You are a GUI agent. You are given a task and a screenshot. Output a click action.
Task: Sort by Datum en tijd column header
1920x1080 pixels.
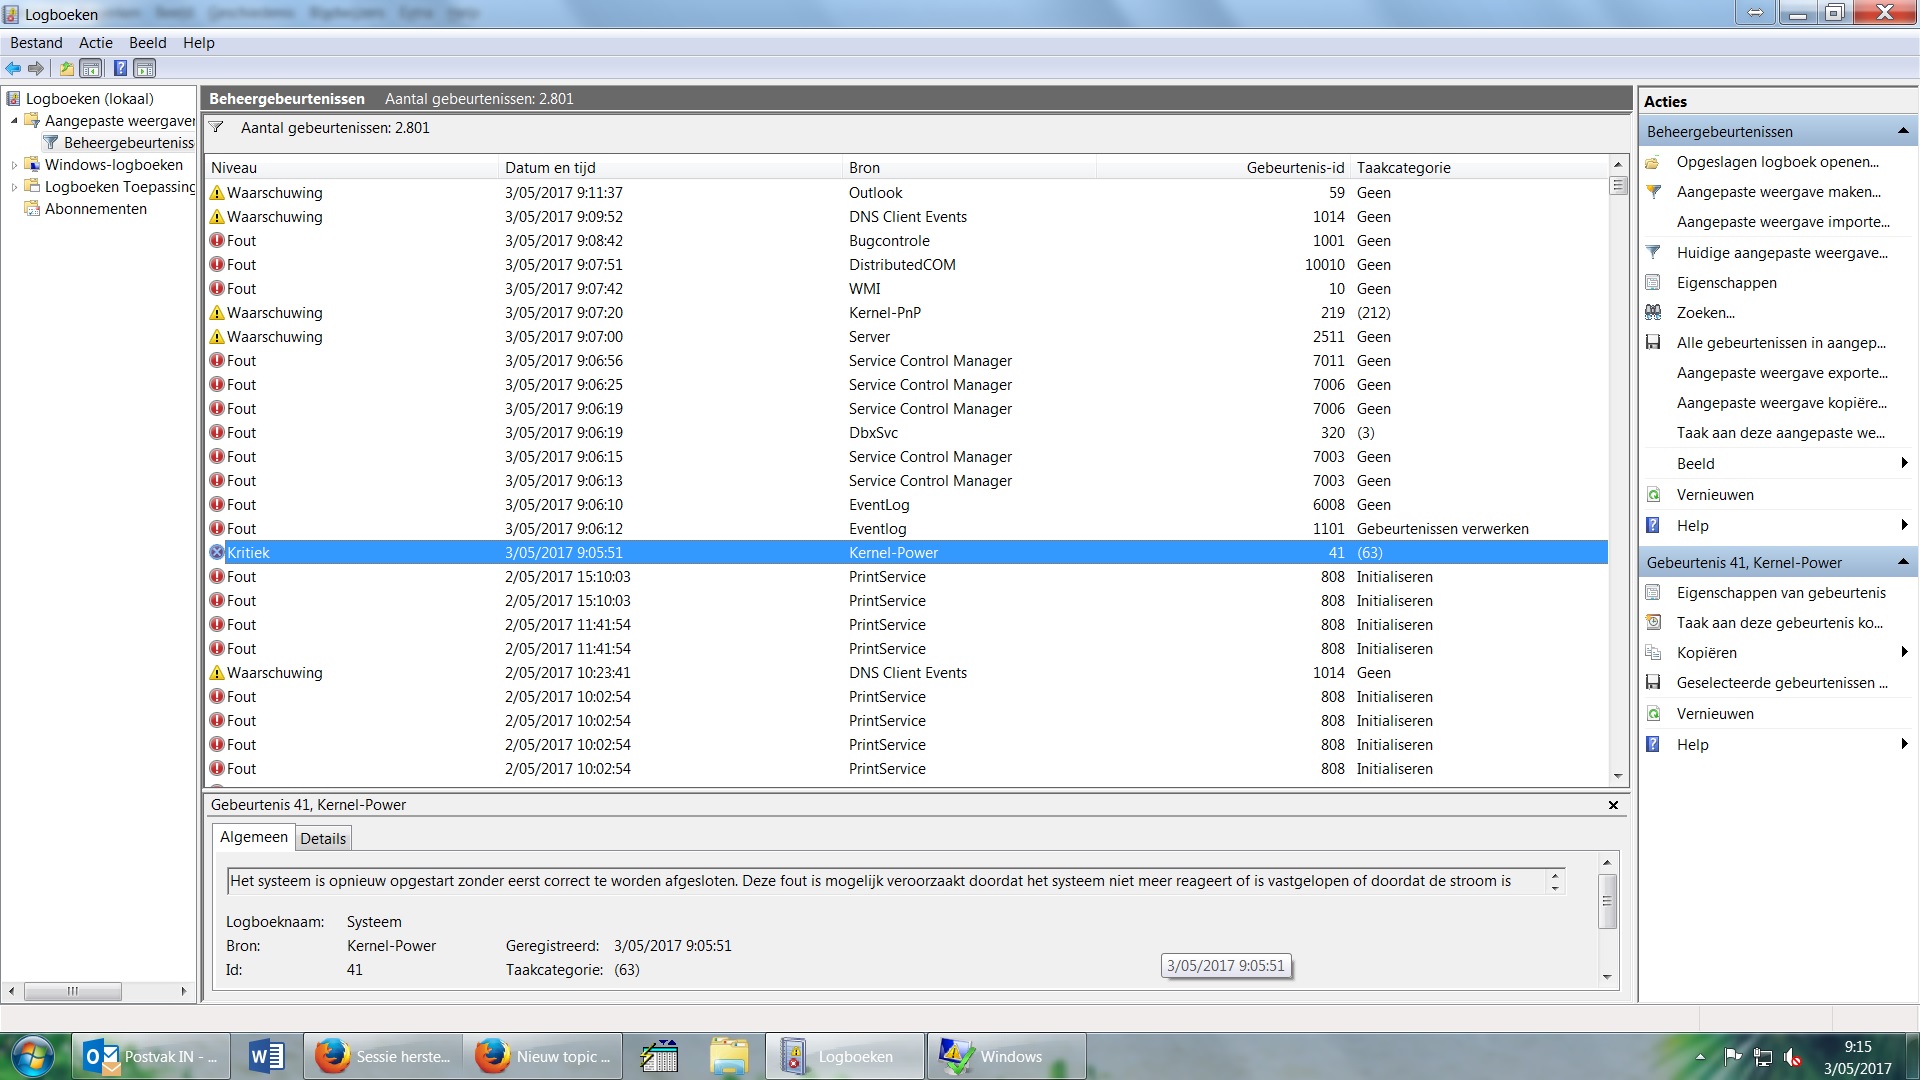[670, 167]
